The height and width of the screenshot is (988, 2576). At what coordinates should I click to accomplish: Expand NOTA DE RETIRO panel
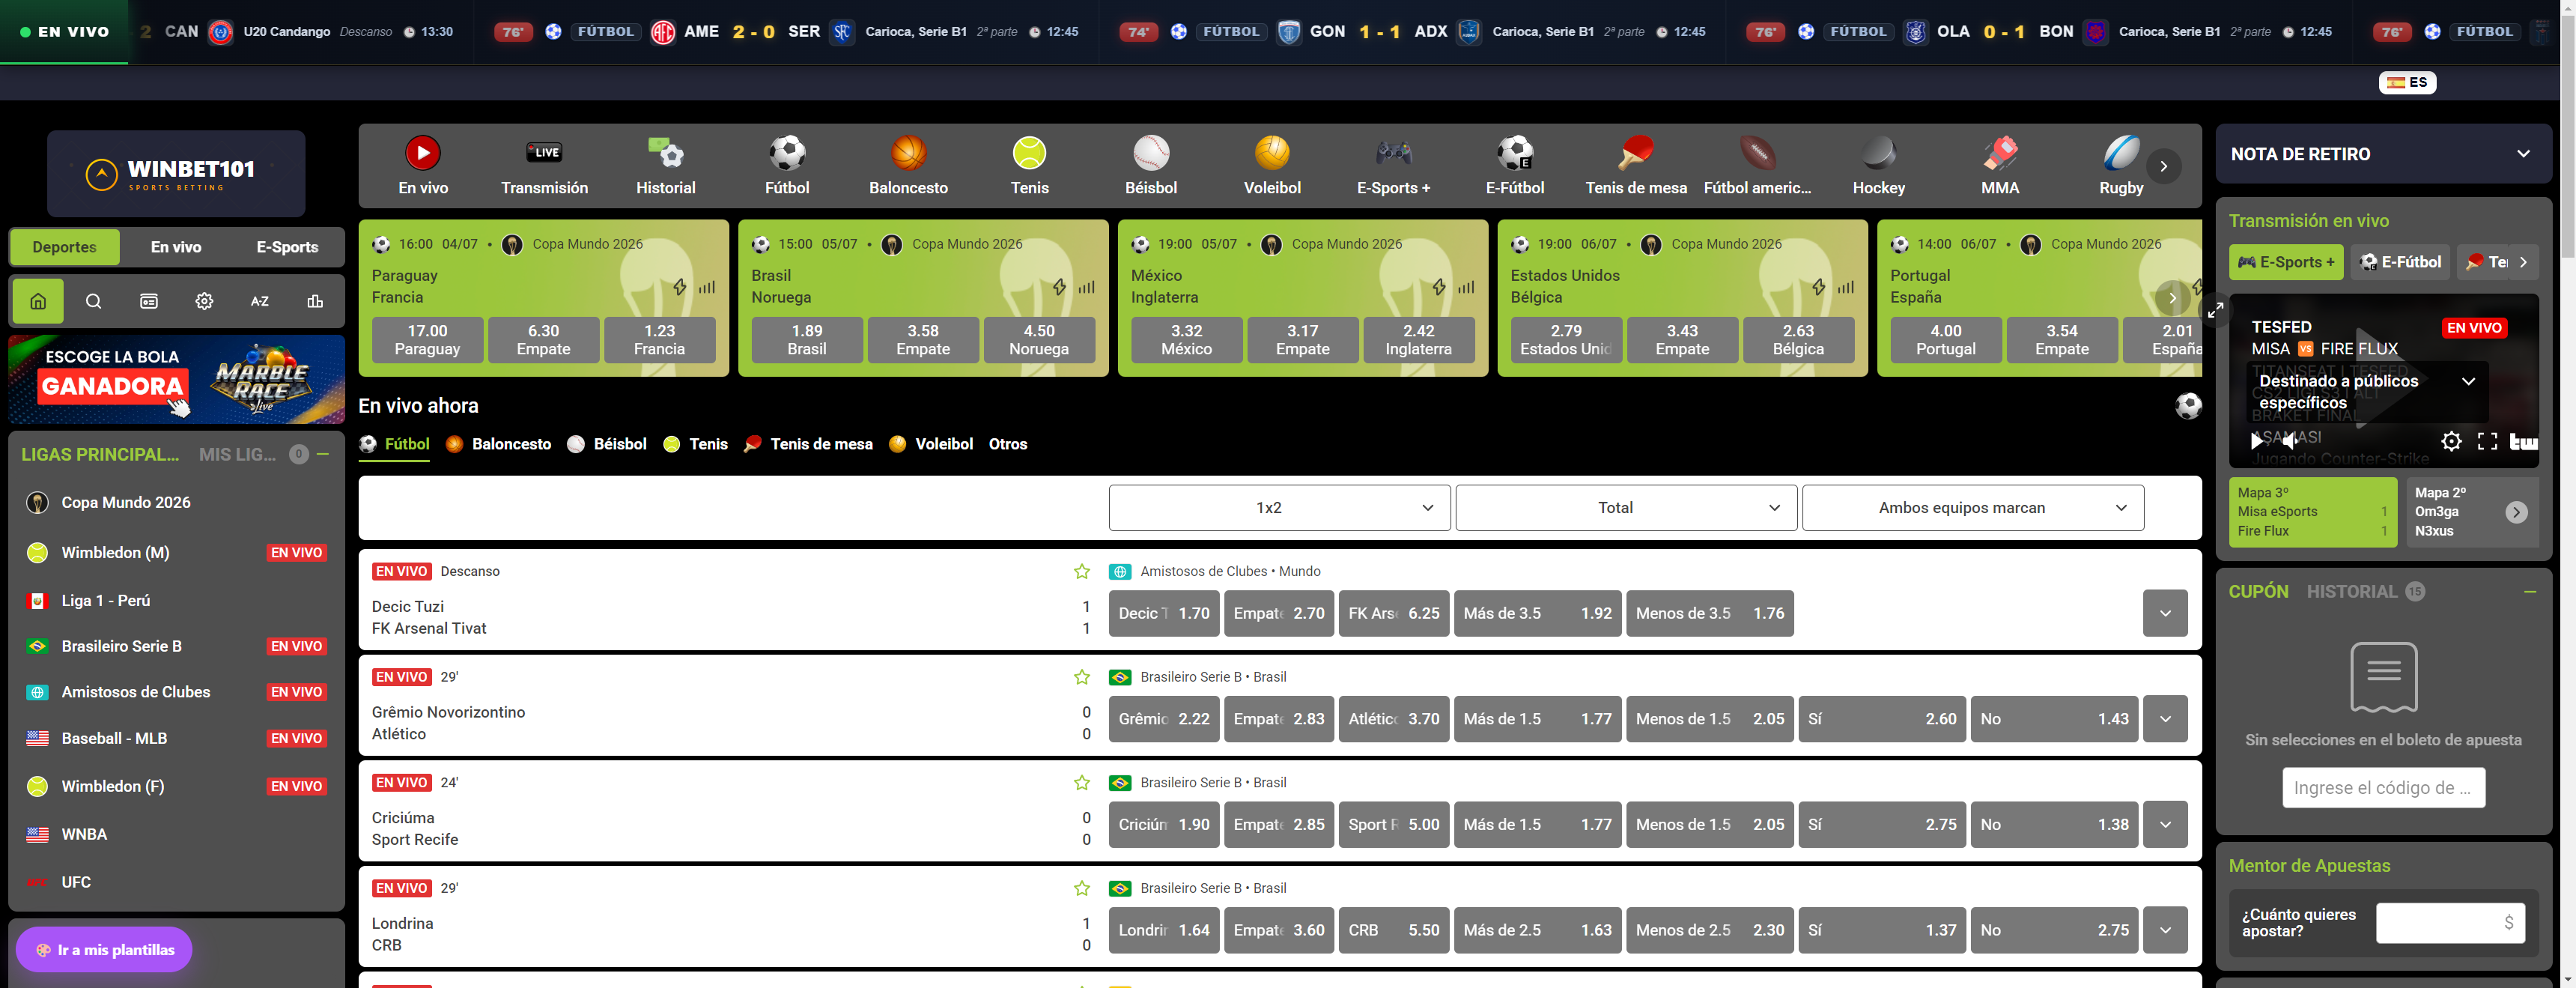2523,154
